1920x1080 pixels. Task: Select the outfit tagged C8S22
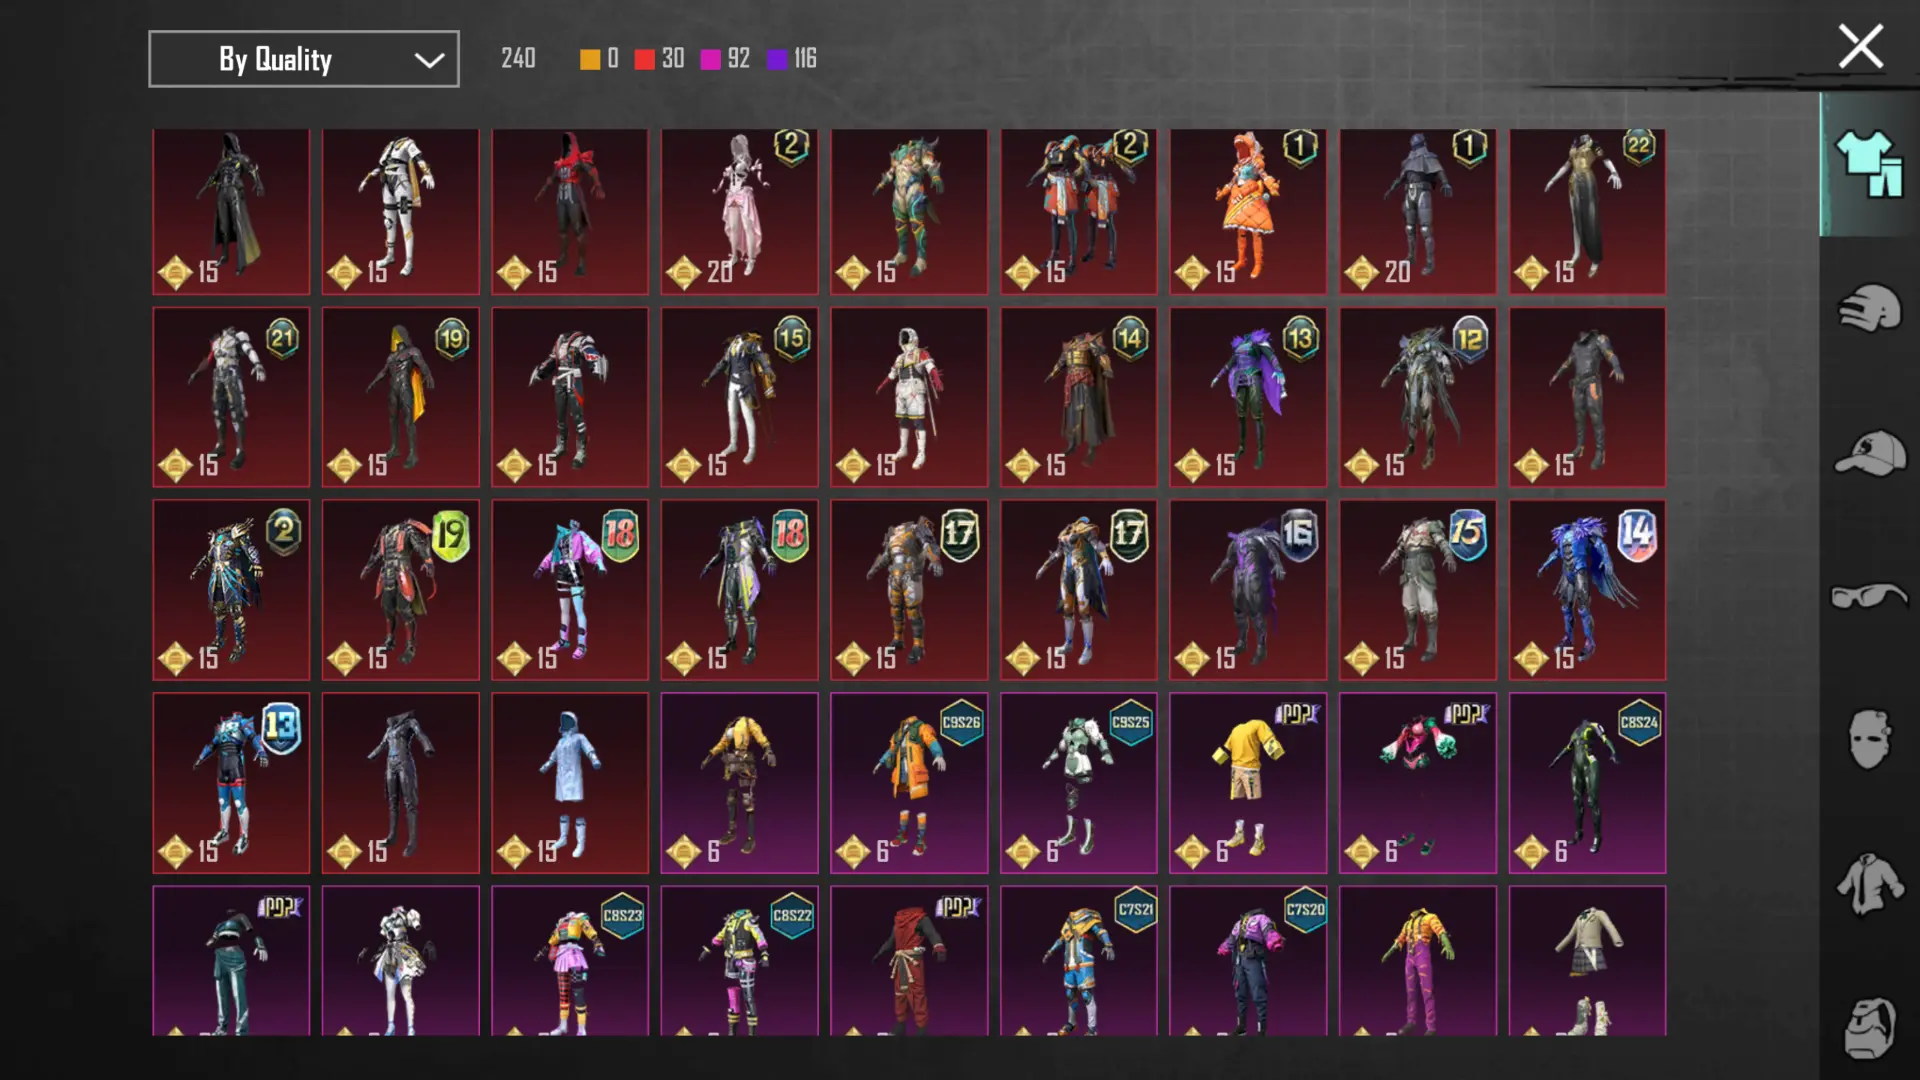739,960
